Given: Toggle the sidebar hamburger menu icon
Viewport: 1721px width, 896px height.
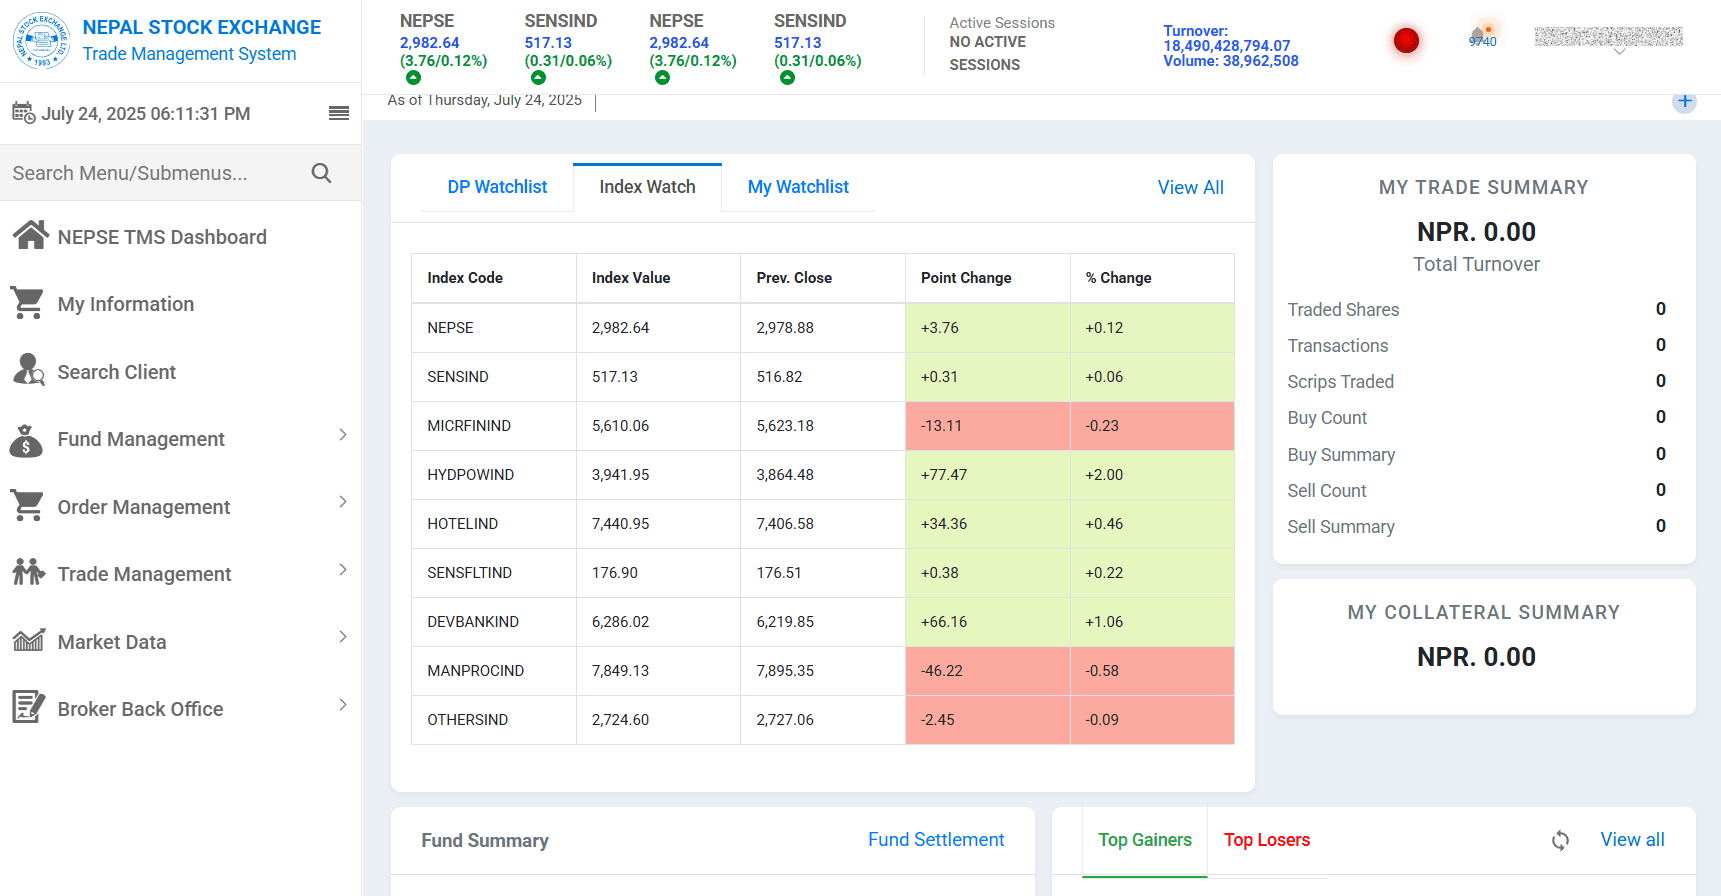Looking at the screenshot, I should pyautogui.click(x=339, y=113).
